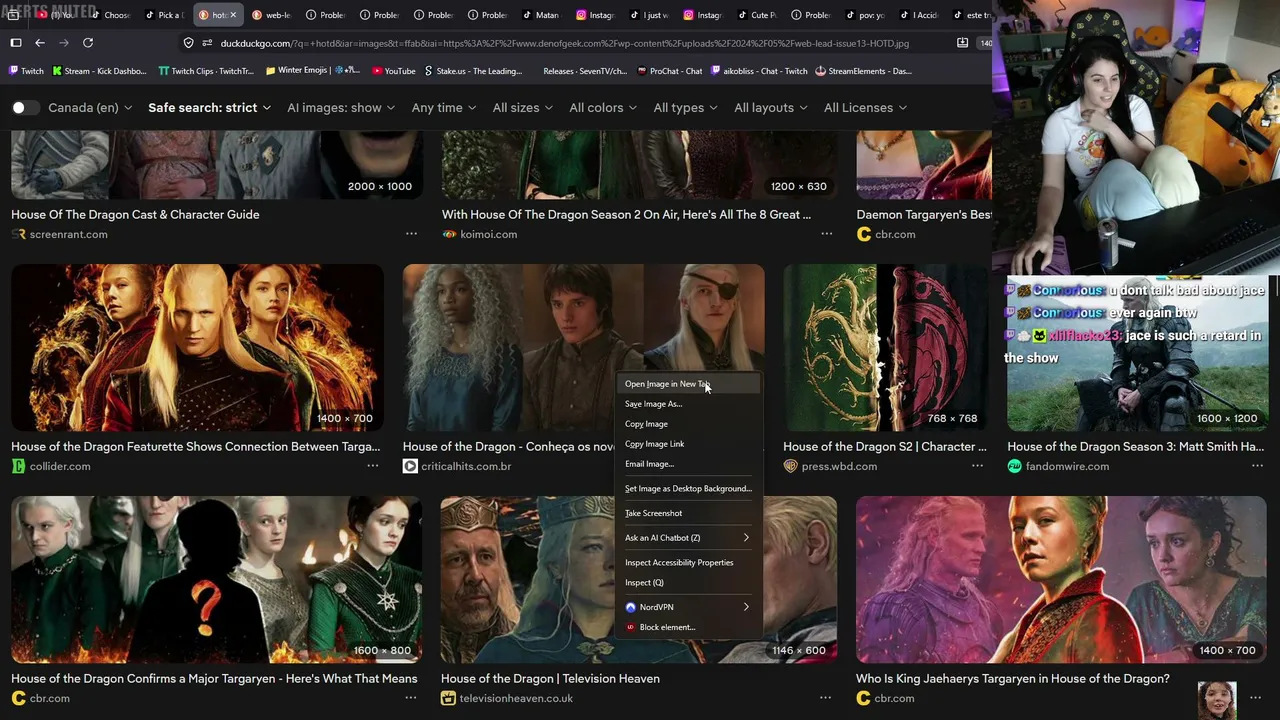Expand the All colors filter
The height and width of the screenshot is (720, 1280).
[x=603, y=108]
